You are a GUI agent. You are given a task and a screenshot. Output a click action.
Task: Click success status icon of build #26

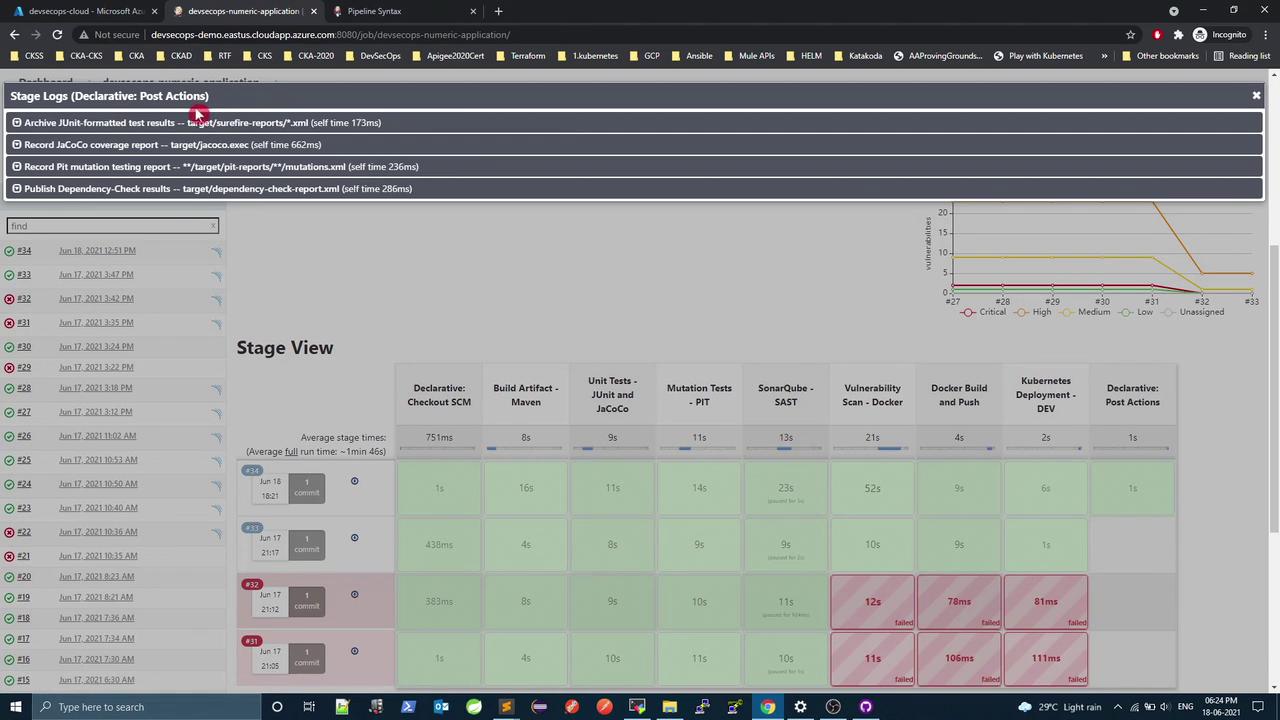click(9, 436)
